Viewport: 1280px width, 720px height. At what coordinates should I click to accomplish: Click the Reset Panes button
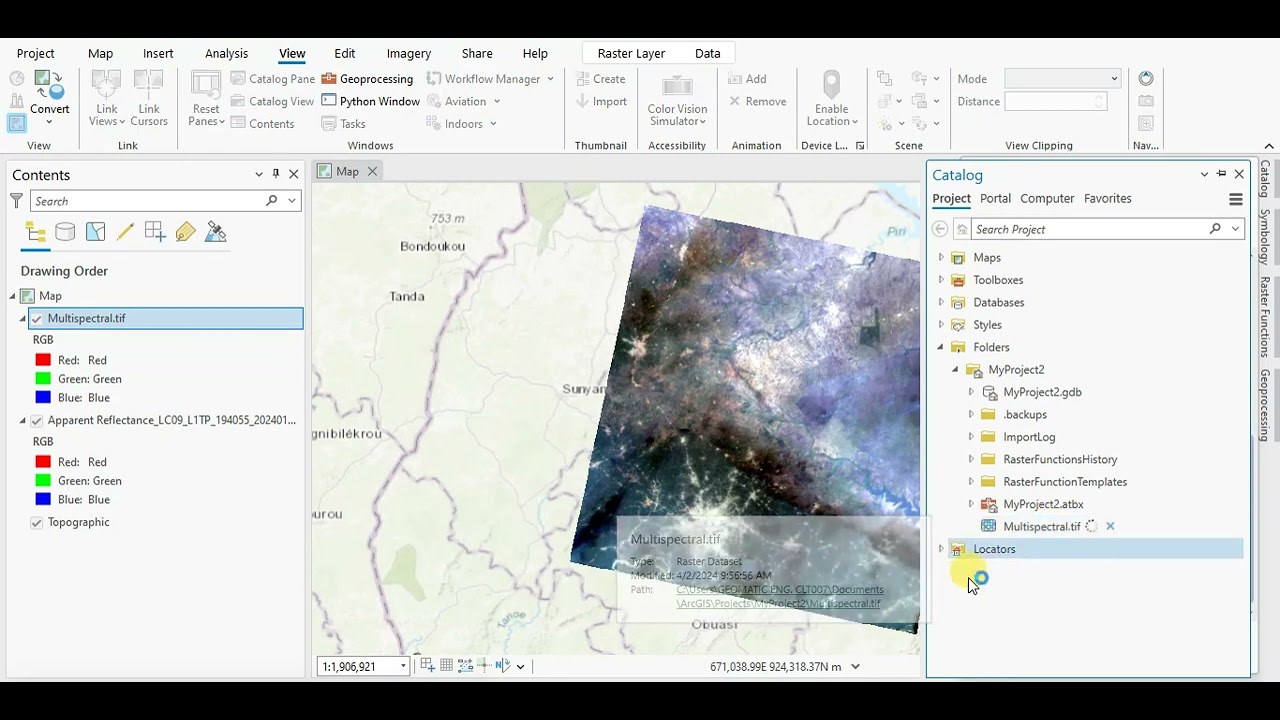(x=206, y=98)
